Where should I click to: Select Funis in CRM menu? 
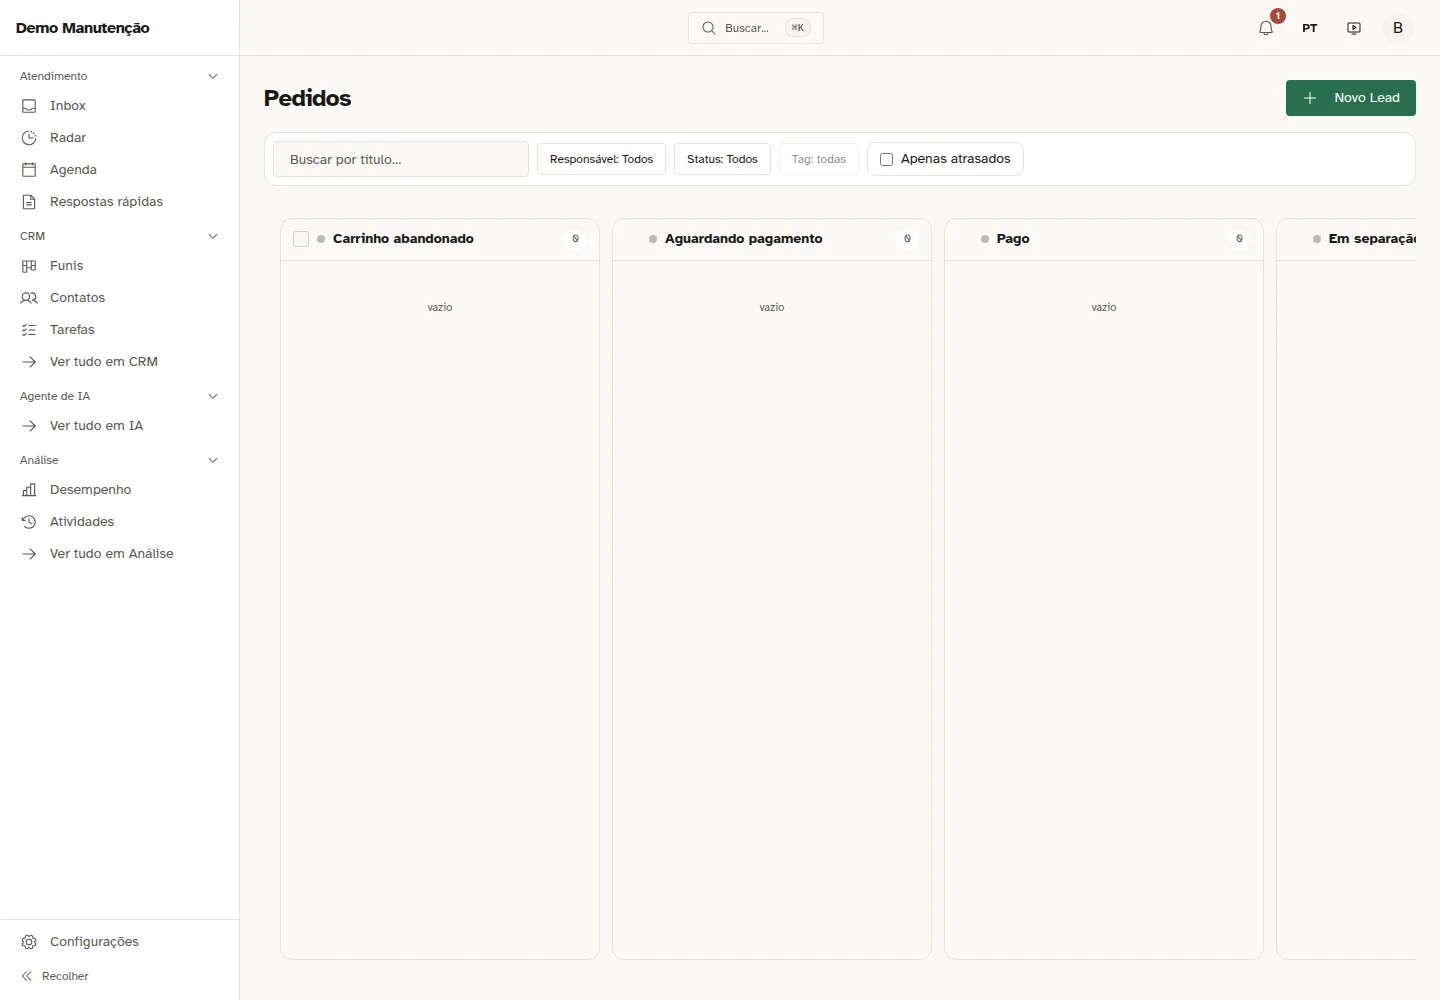(x=120, y=266)
